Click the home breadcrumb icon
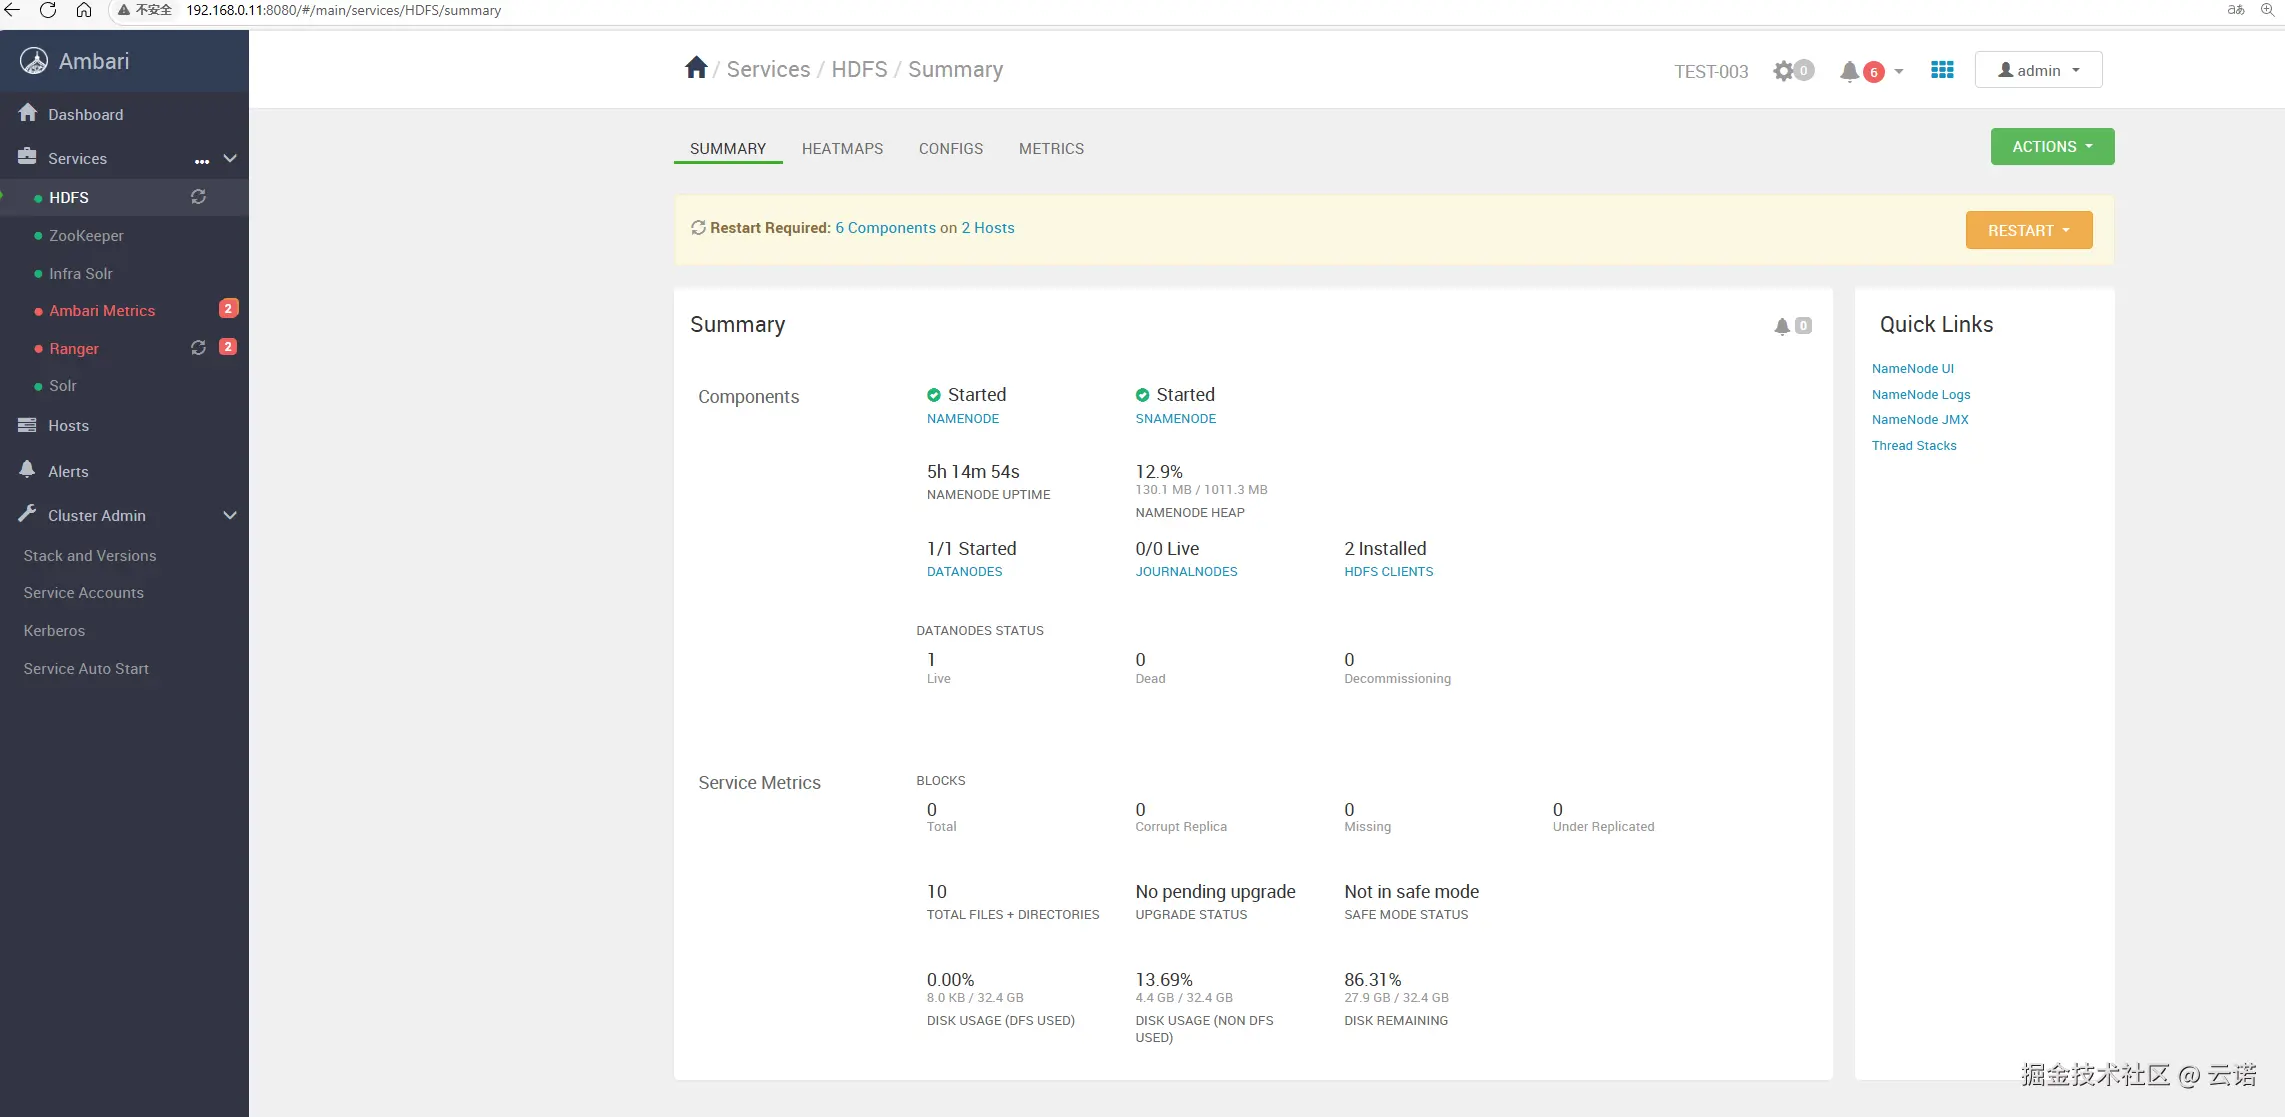The image size is (2285, 1117). tap(696, 68)
